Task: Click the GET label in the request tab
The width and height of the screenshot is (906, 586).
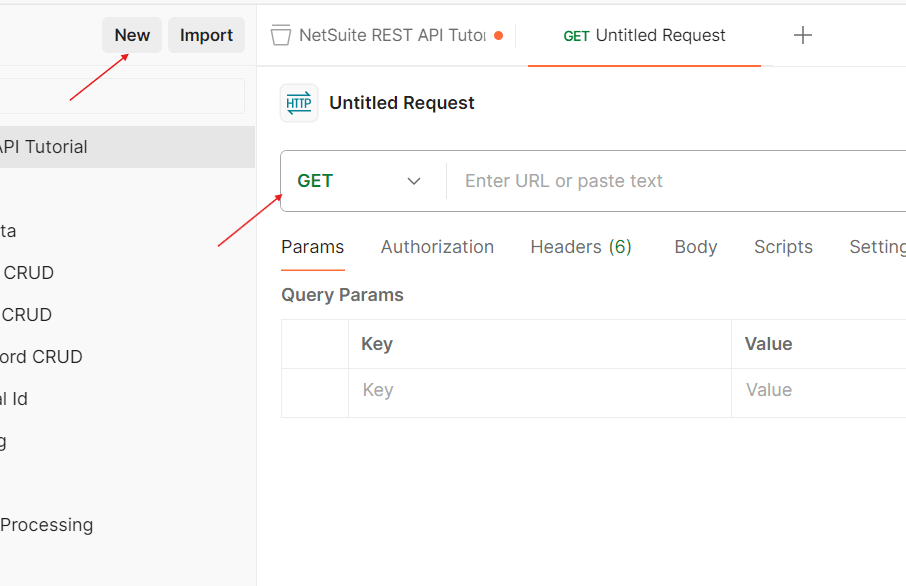Action: pos(576,35)
